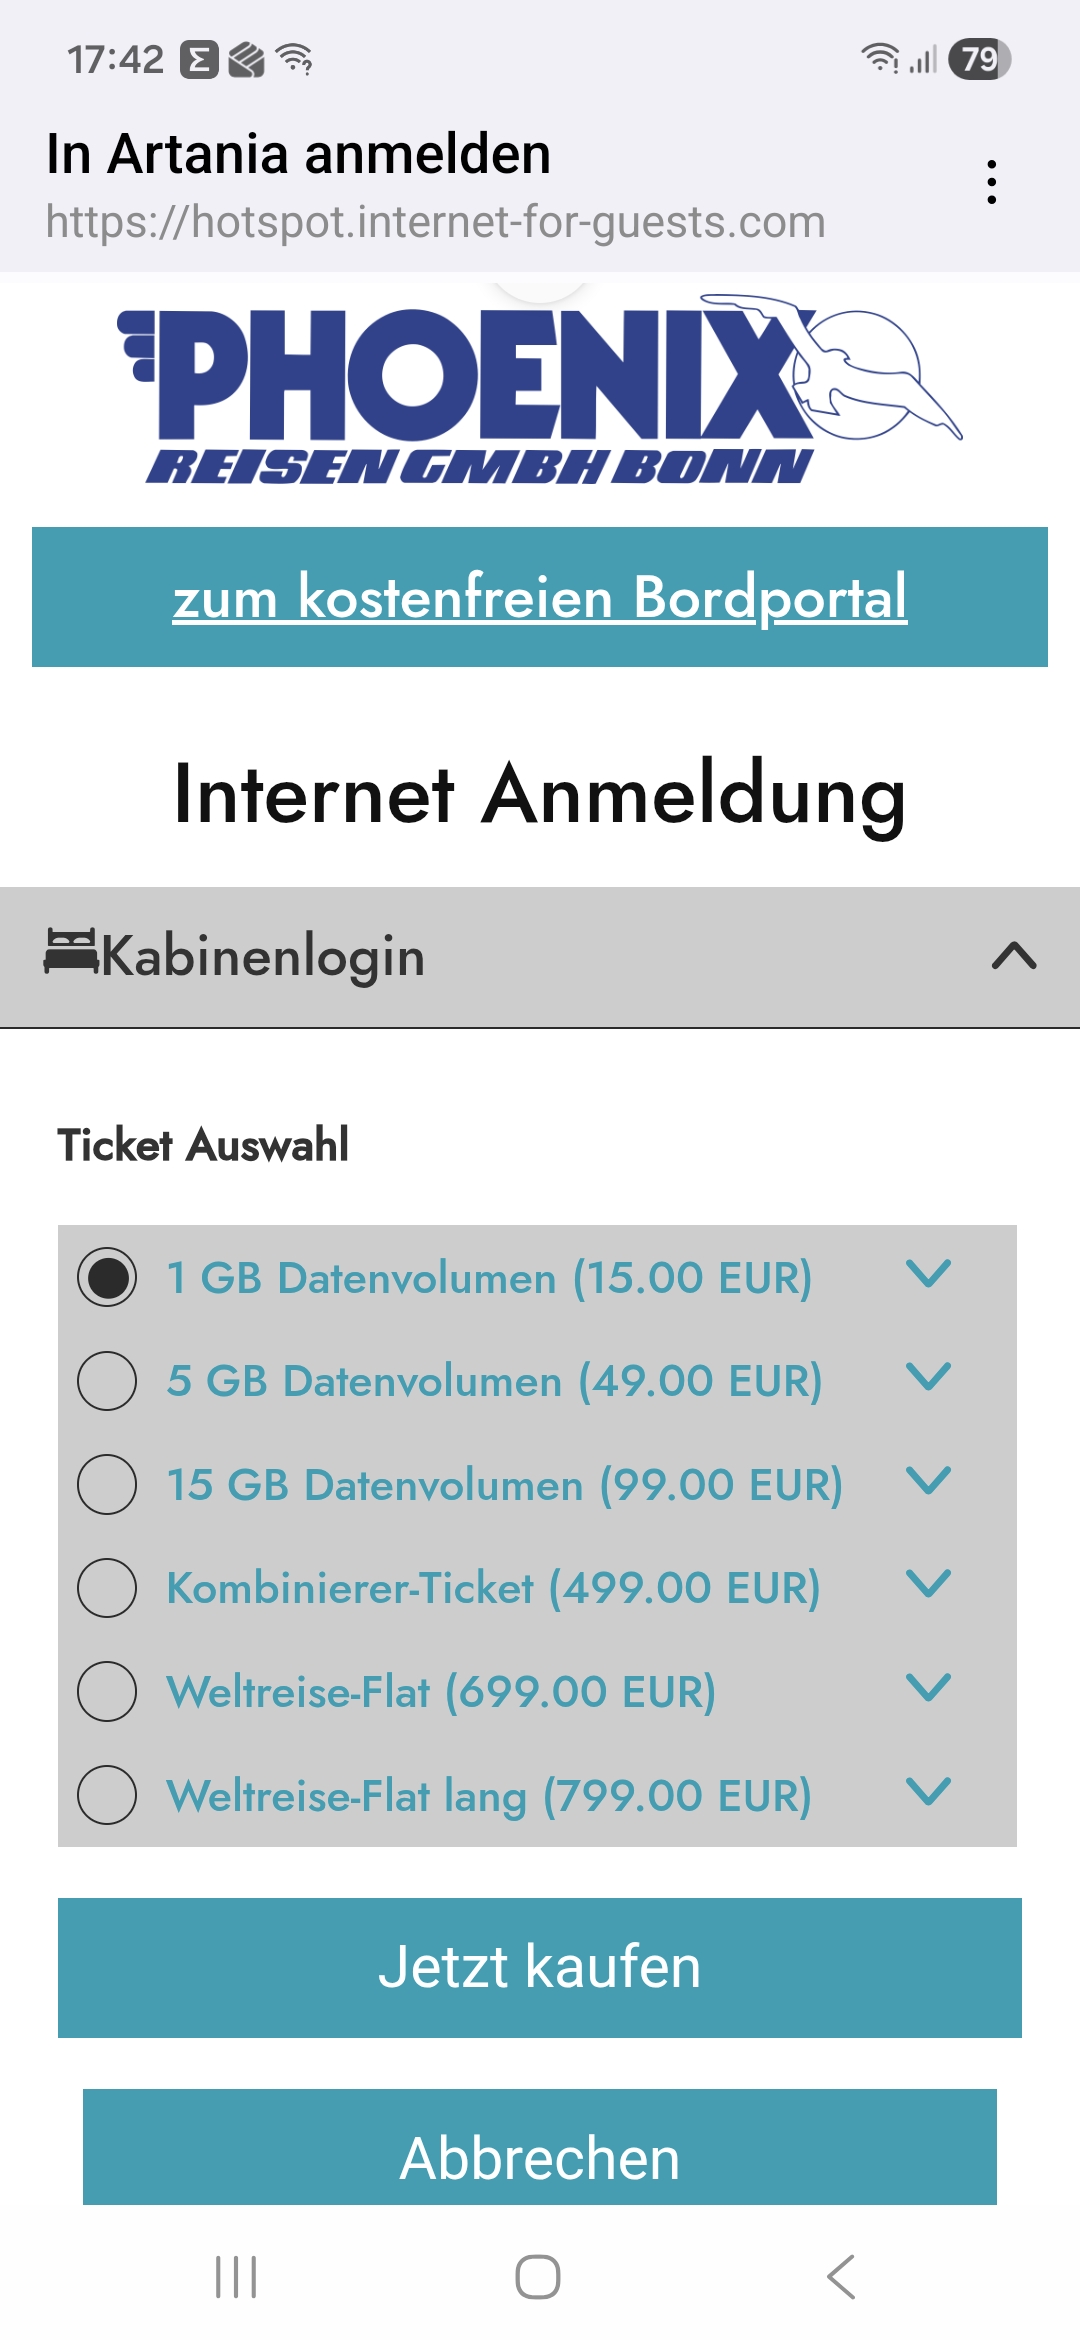The height and width of the screenshot is (2340, 1080).
Task: Open zum kostenfreien Bordportal link
Action: [x=540, y=597]
